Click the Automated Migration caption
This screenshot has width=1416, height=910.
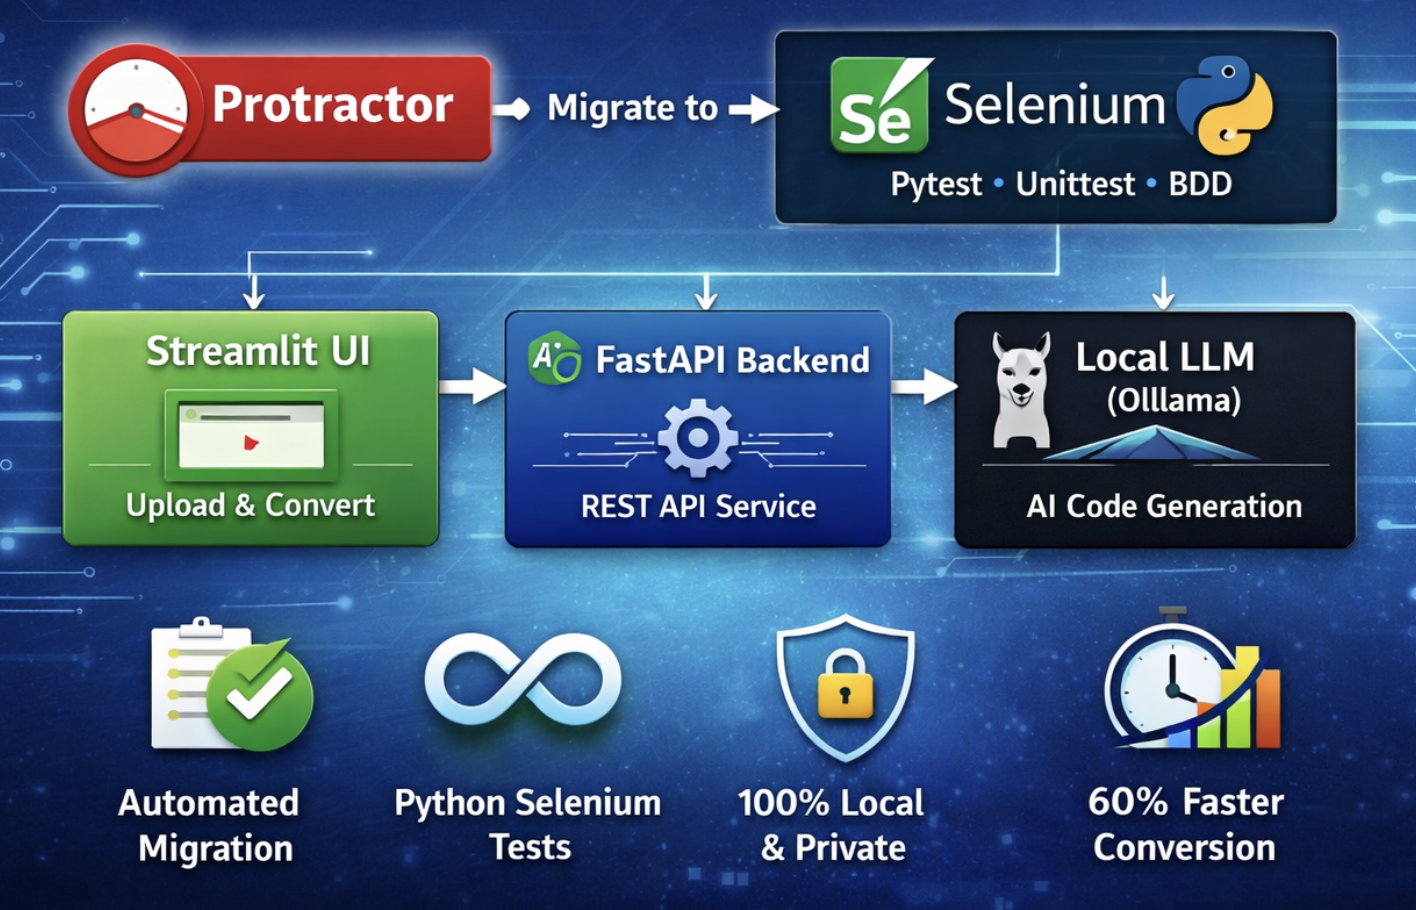coord(211,825)
